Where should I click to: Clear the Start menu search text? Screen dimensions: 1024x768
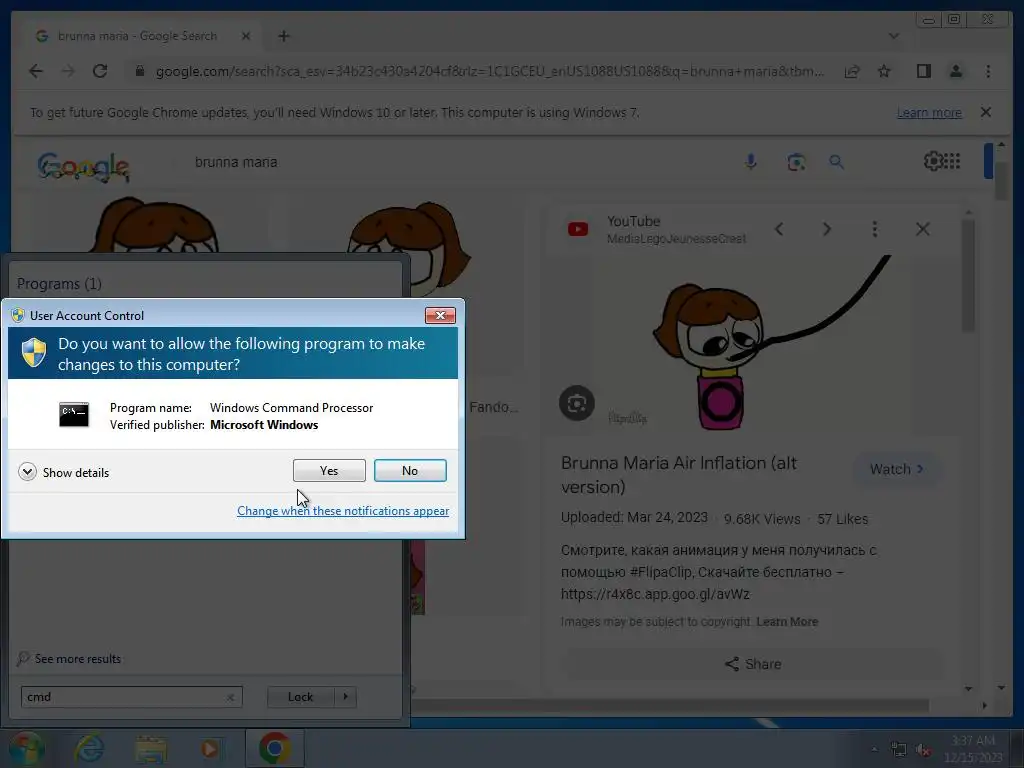(x=231, y=697)
